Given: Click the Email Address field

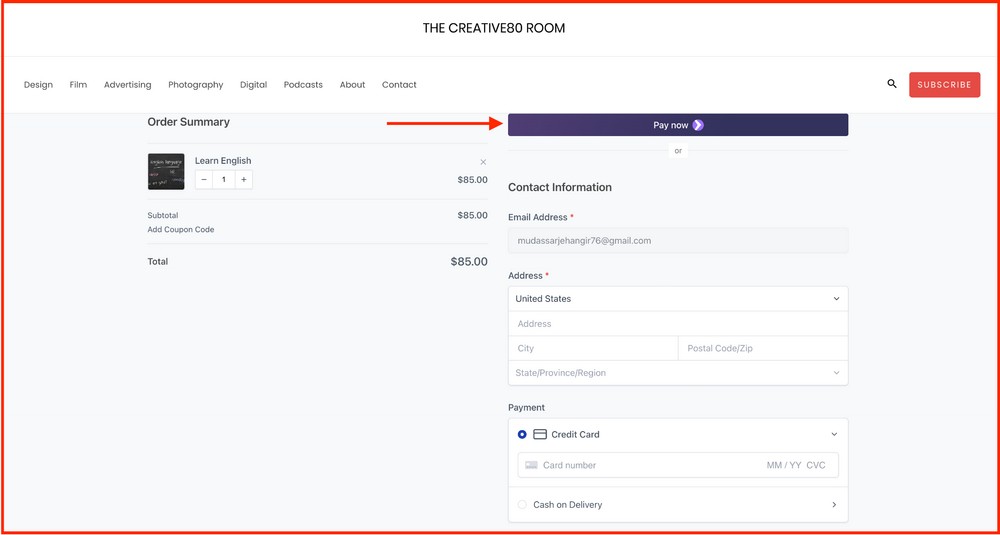Looking at the screenshot, I should (x=678, y=241).
